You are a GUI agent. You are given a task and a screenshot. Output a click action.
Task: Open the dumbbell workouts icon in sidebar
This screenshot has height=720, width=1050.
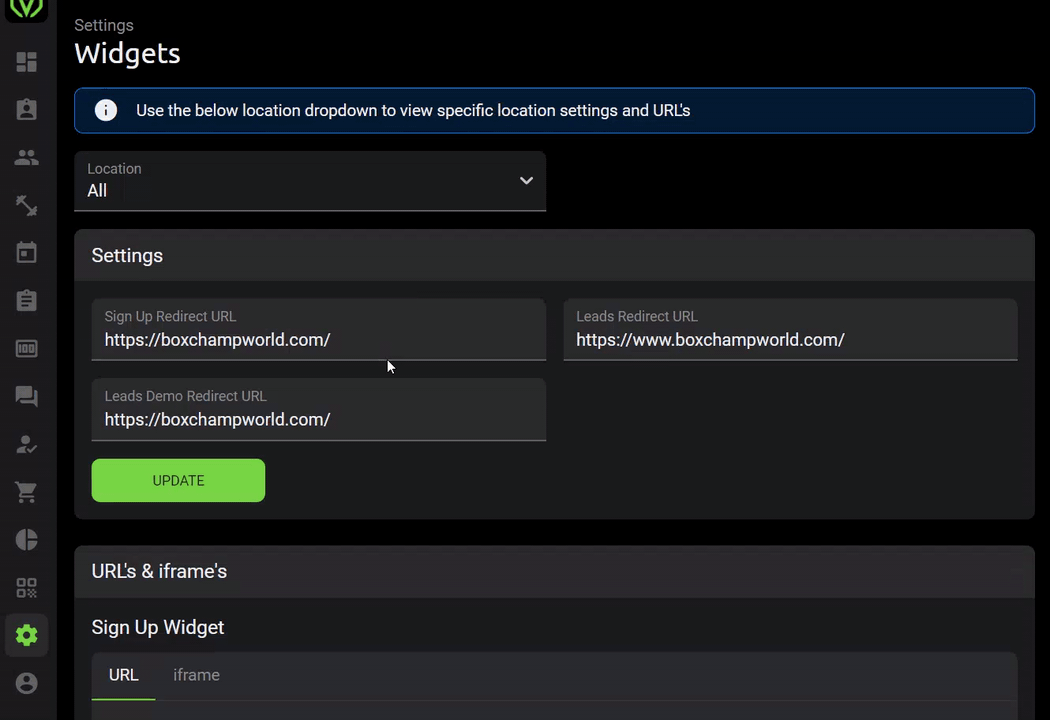click(x=26, y=205)
